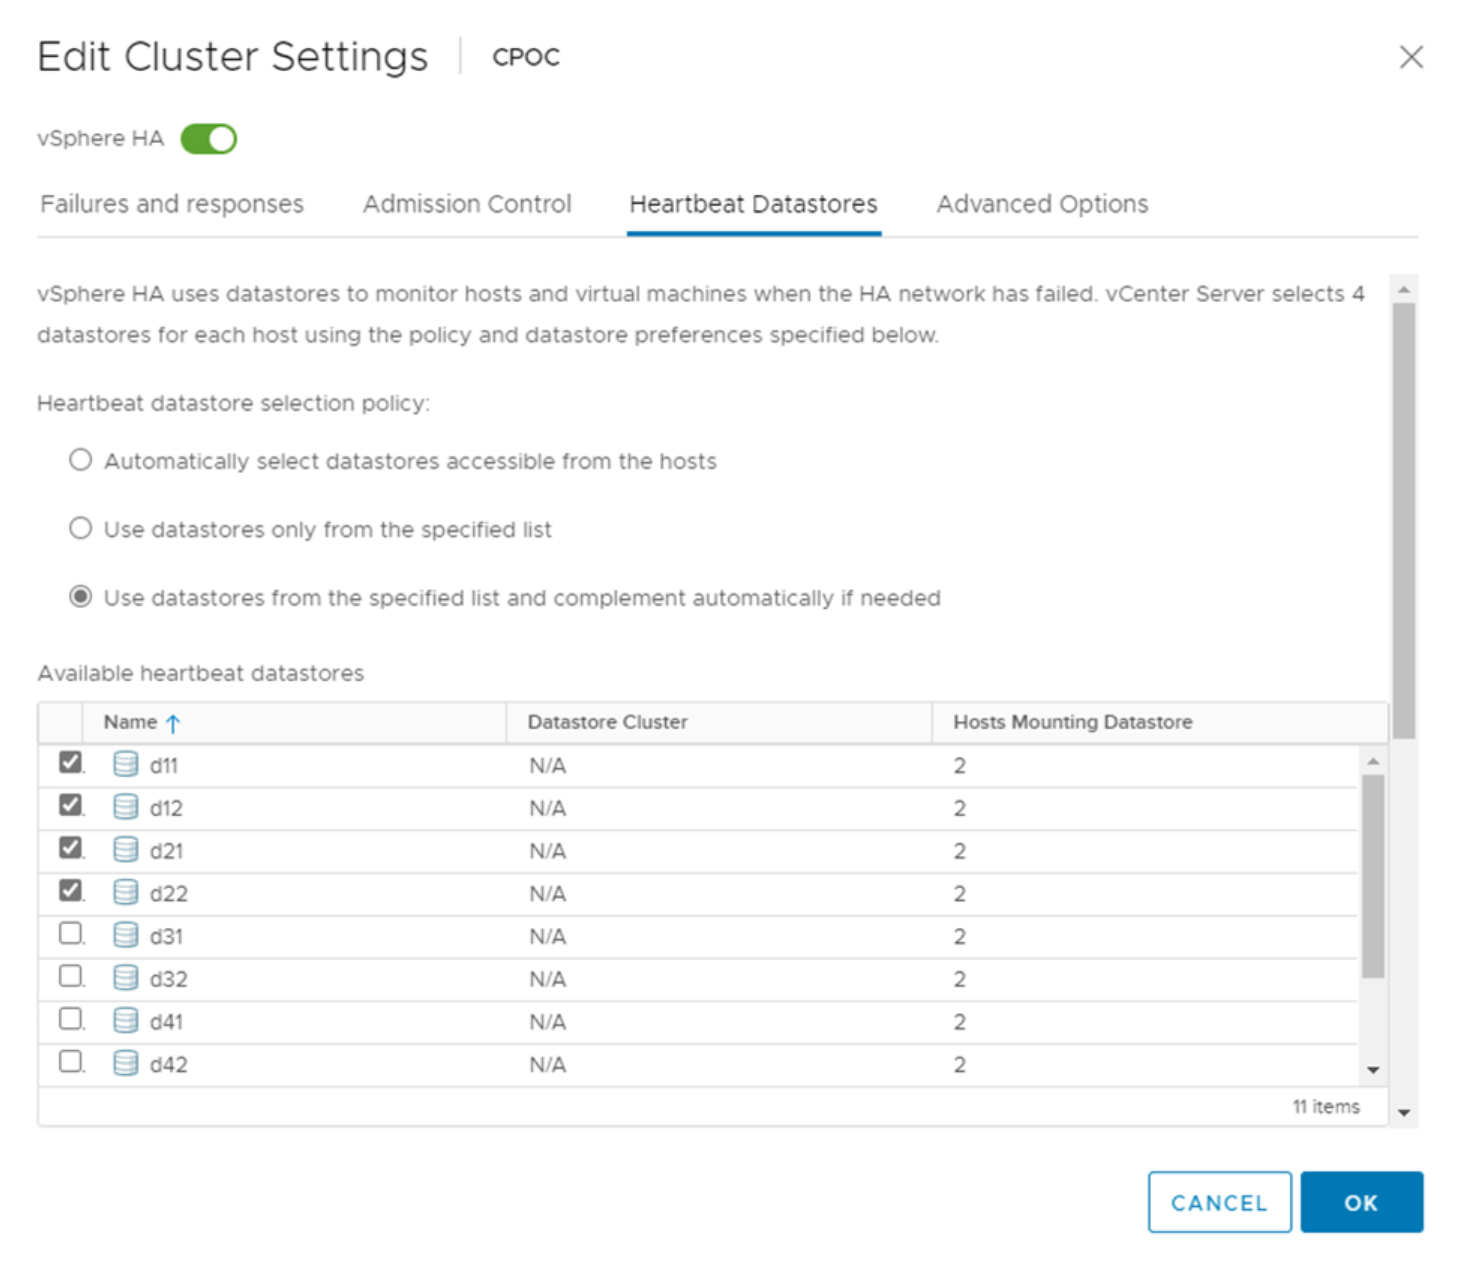
Task: Click the CANCEL button
Action: pyautogui.click(x=1219, y=1202)
